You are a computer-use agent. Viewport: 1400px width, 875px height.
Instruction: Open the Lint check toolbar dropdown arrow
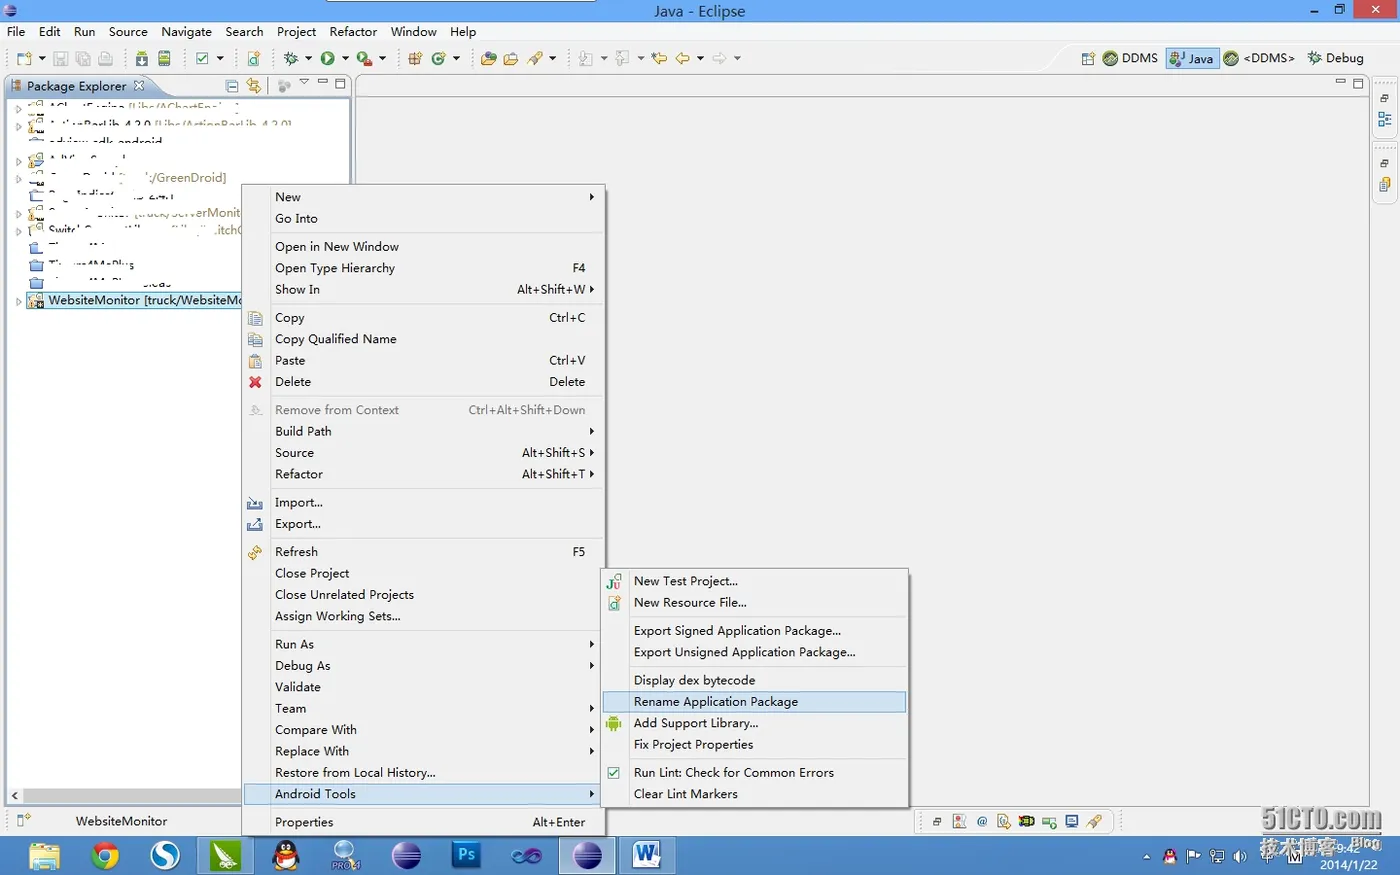click(x=220, y=59)
